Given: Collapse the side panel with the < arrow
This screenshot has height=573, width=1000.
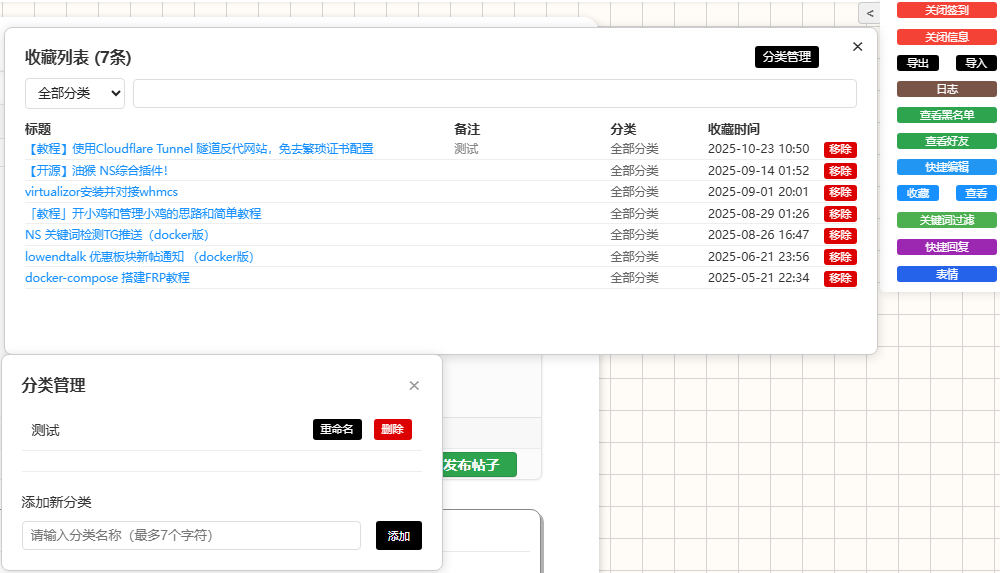Looking at the screenshot, I should (870, 13).
